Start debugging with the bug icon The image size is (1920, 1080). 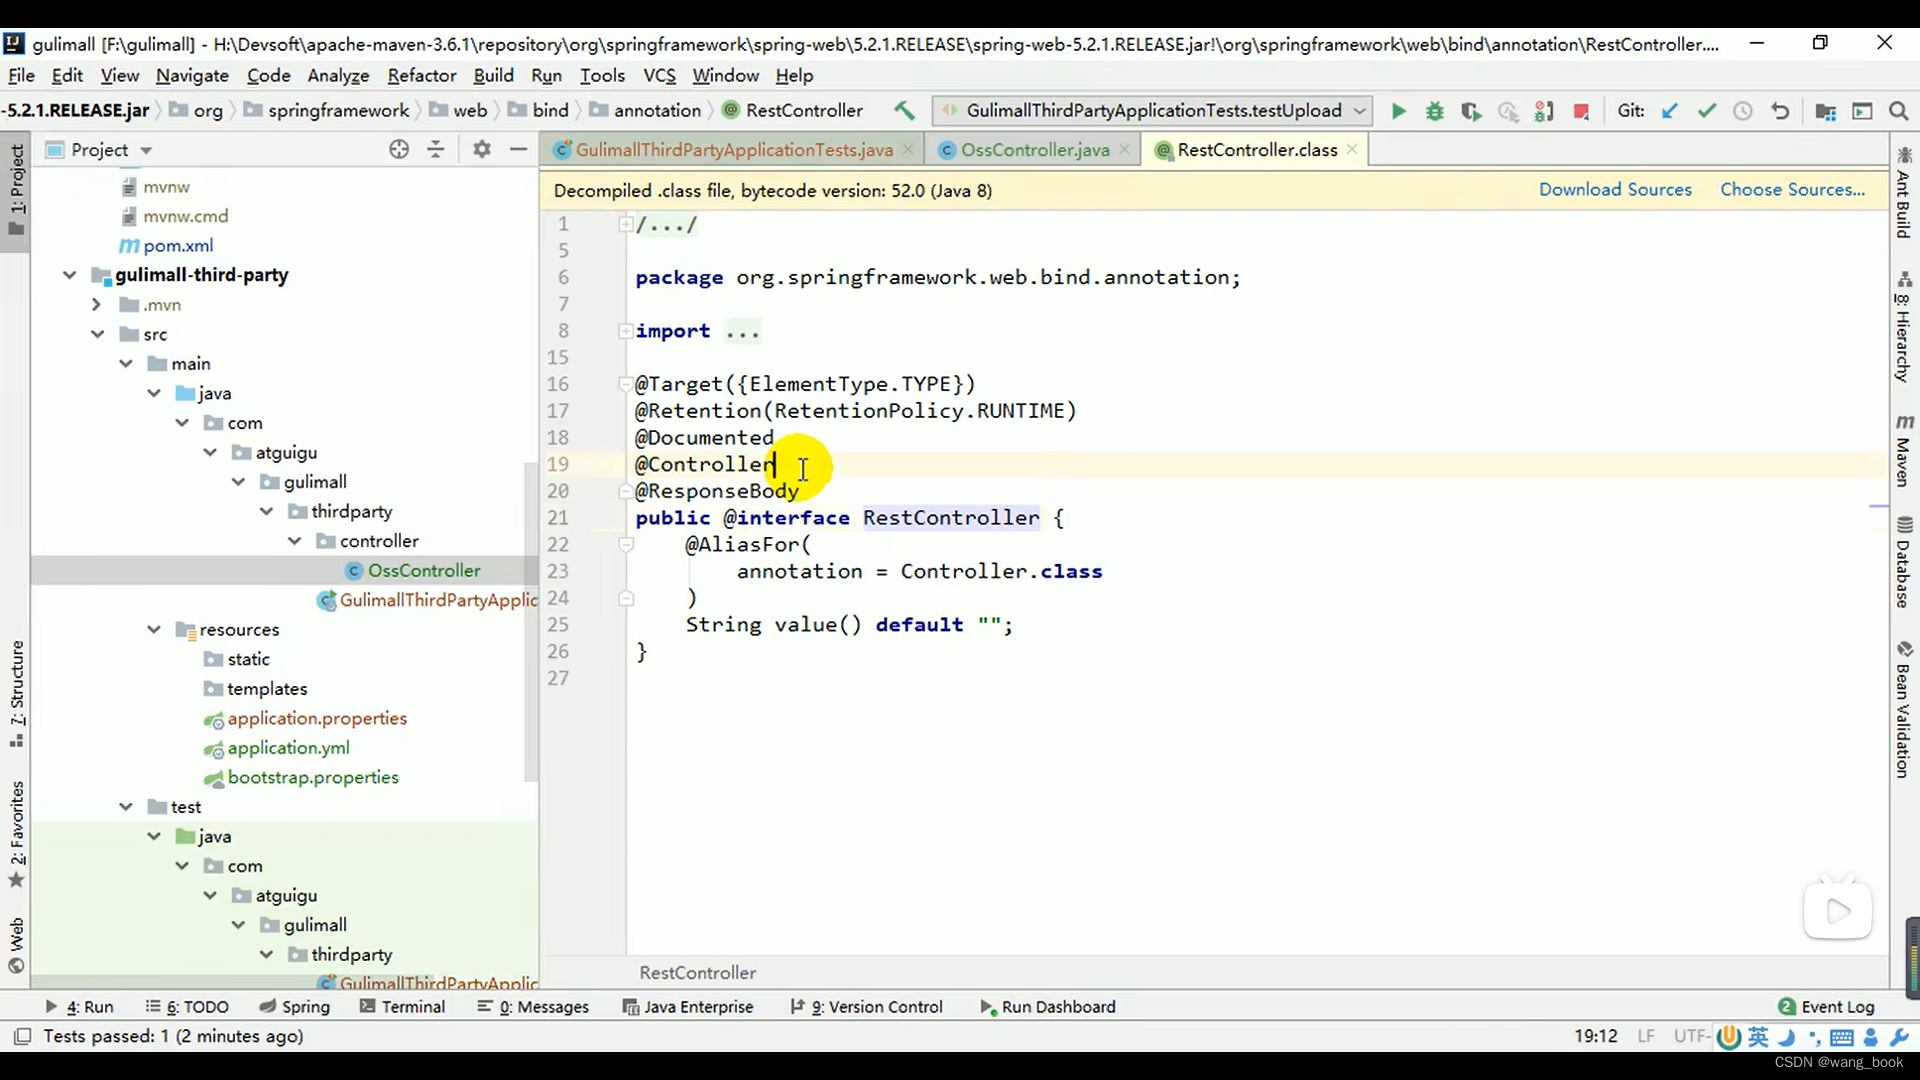tap(1435, 111)
